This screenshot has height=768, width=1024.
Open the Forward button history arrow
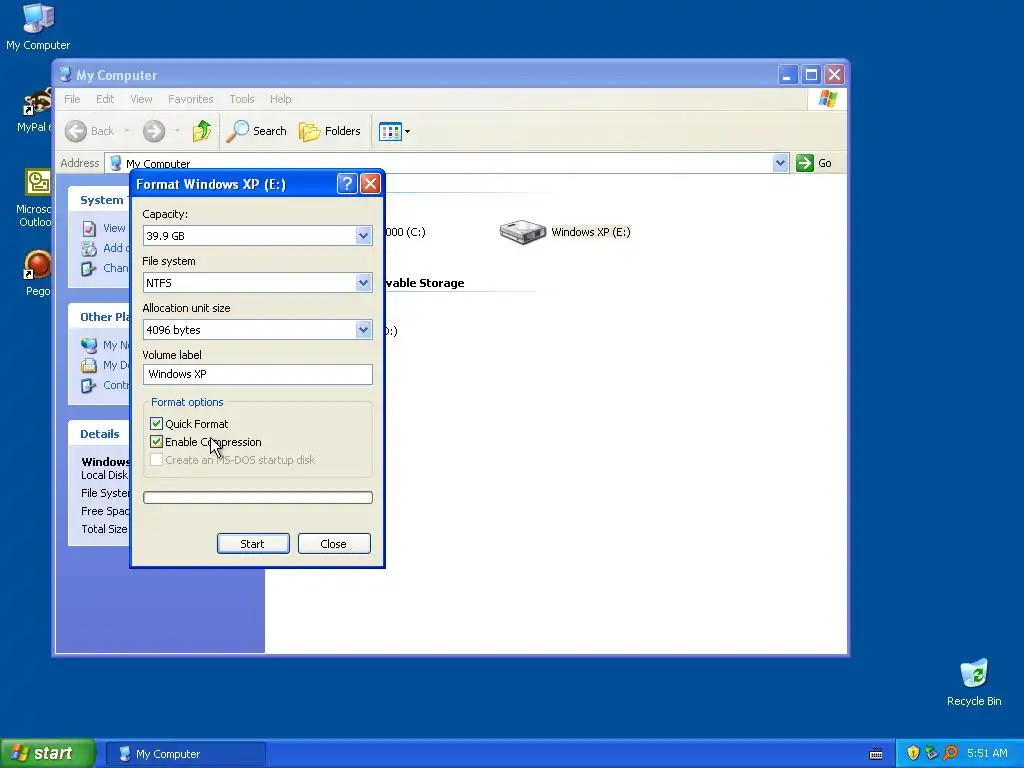point(177,131)
